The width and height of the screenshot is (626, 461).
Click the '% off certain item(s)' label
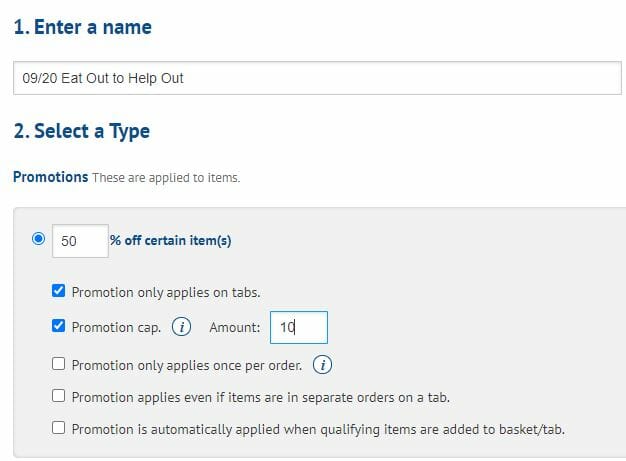(171, 241)
